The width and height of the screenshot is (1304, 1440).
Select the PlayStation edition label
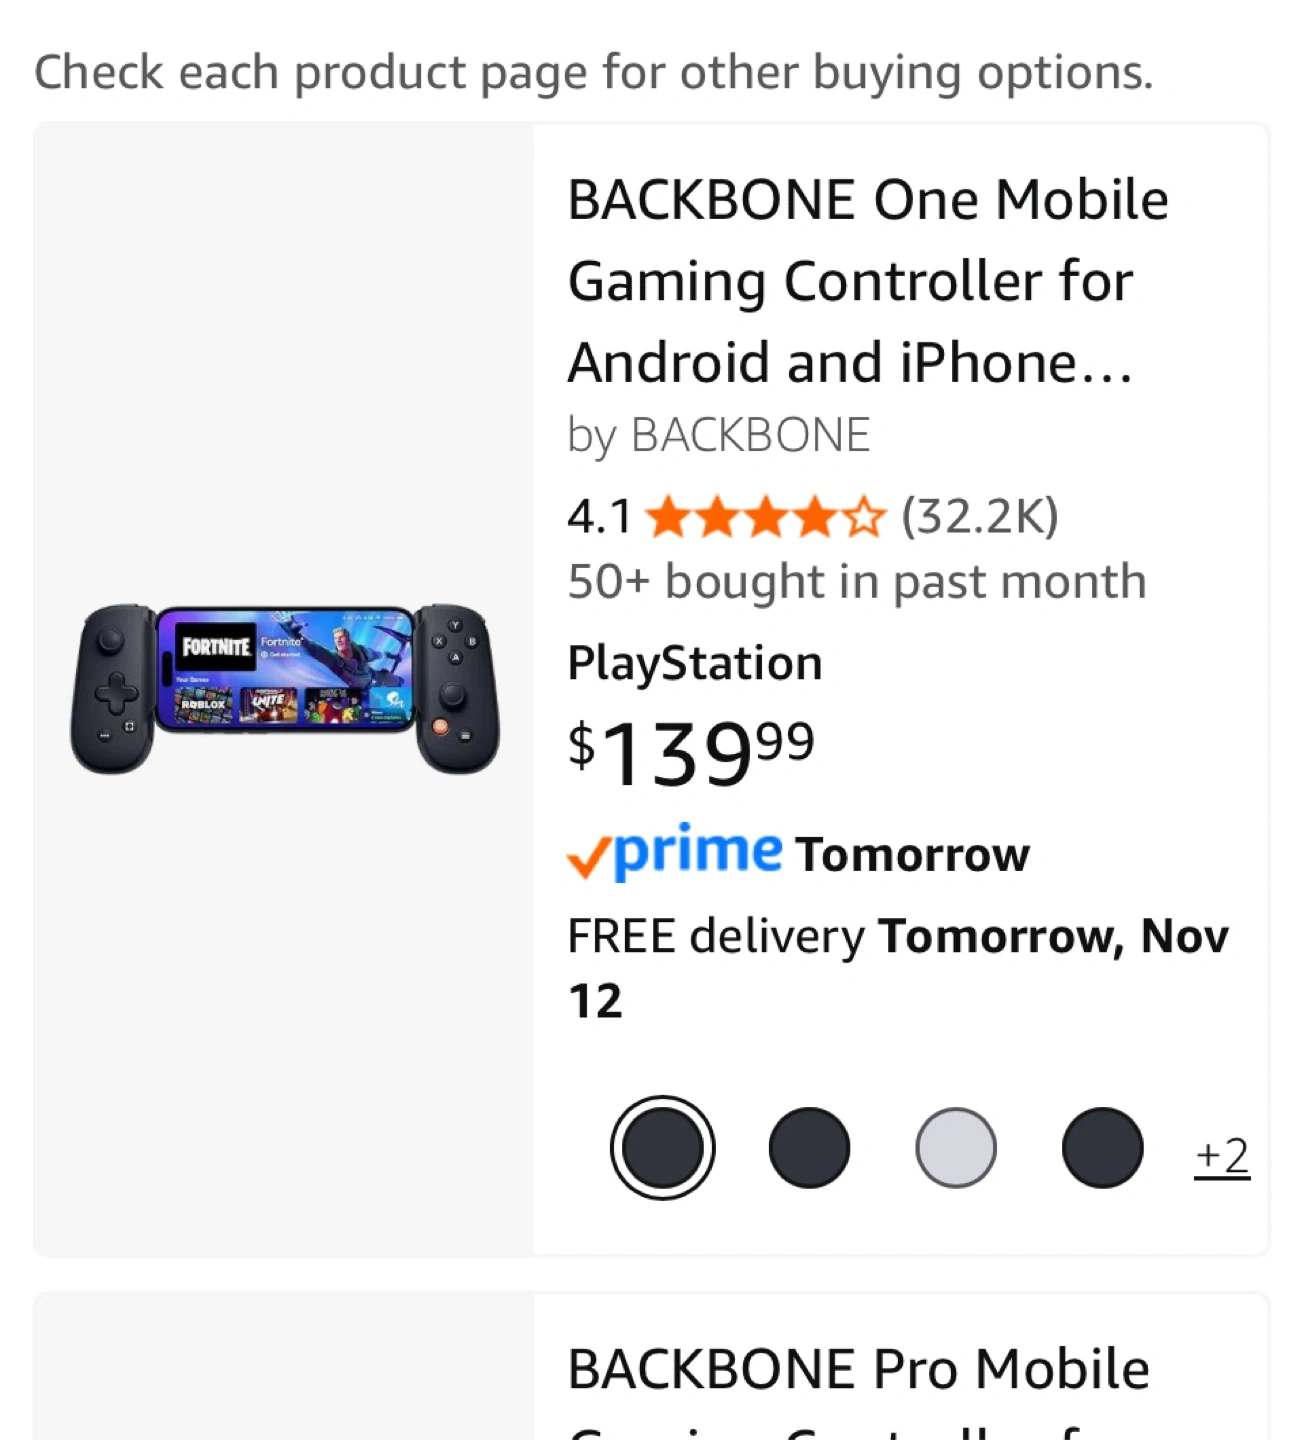(x=695, y=663)
